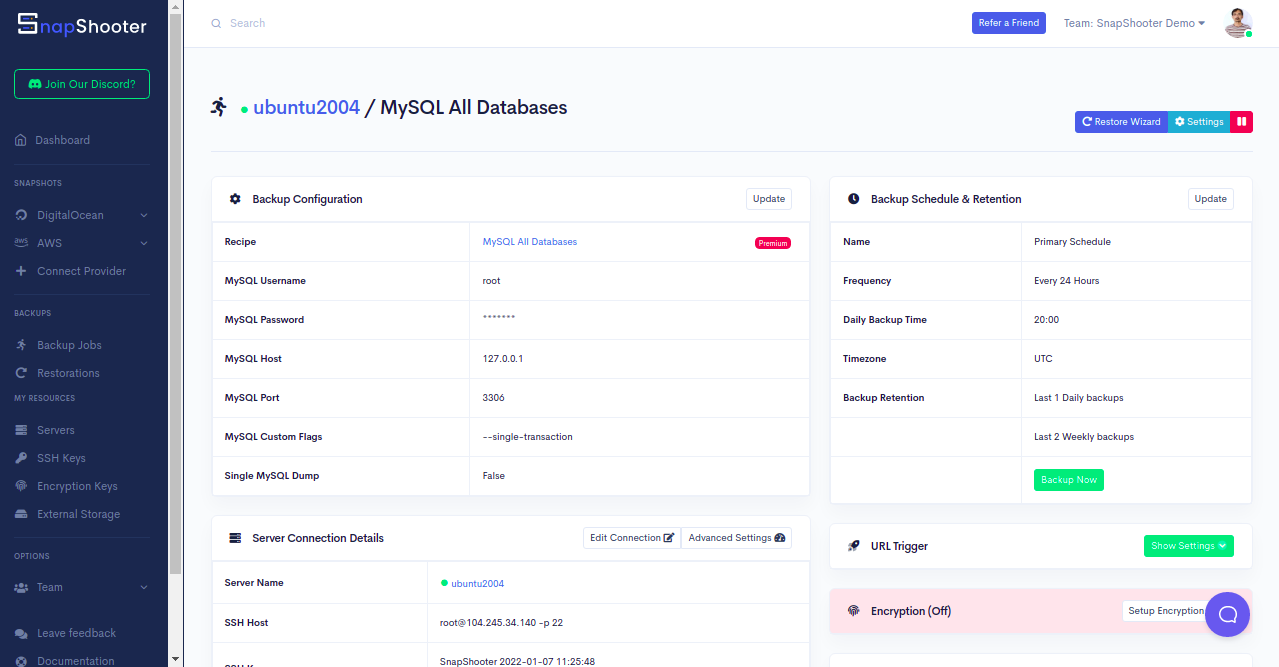Click the DigitalOcean provider icon

21,215
